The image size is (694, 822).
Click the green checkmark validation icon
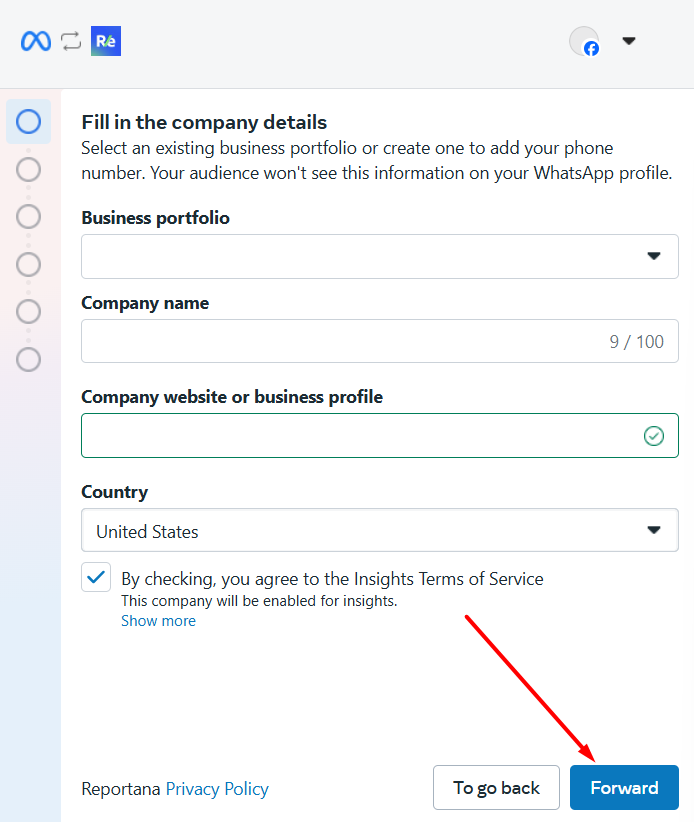pos(654,436)
